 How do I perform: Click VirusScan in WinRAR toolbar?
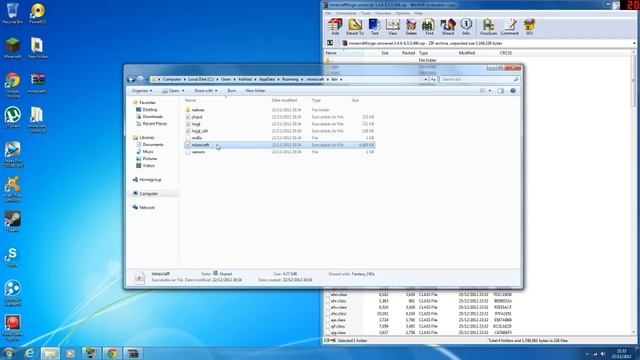pyautogui.click(x=488, y=27)
